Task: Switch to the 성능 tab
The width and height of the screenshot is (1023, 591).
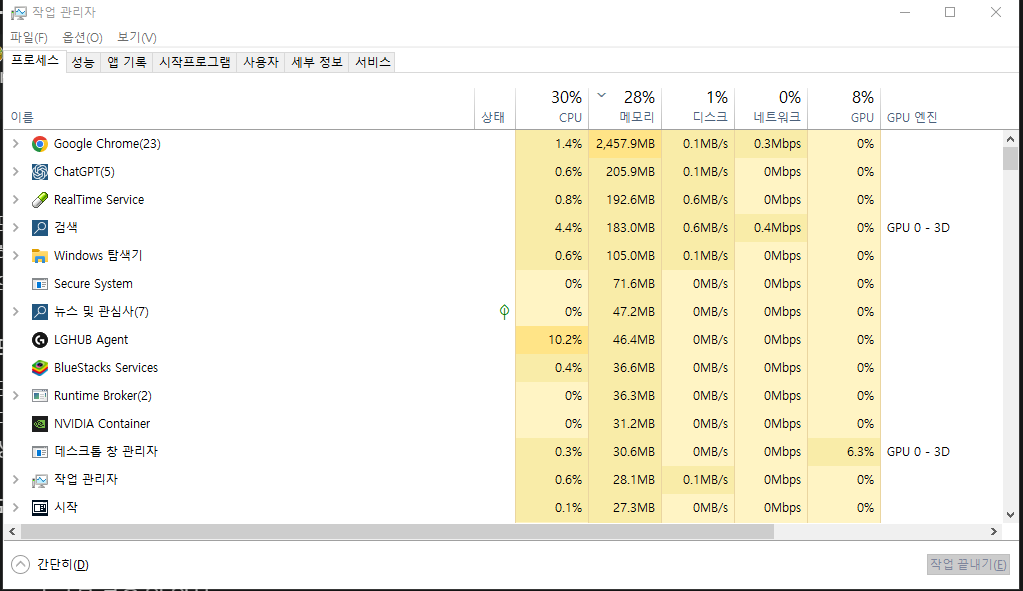Action: (x=83, y=61)
